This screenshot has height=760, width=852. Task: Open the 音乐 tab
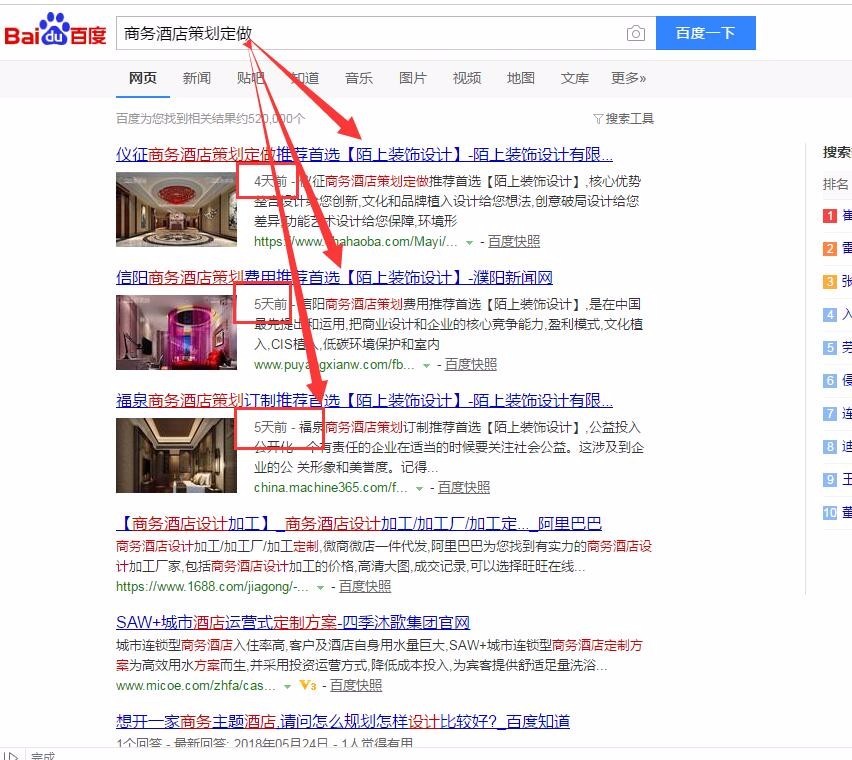[x=359, y=78]
